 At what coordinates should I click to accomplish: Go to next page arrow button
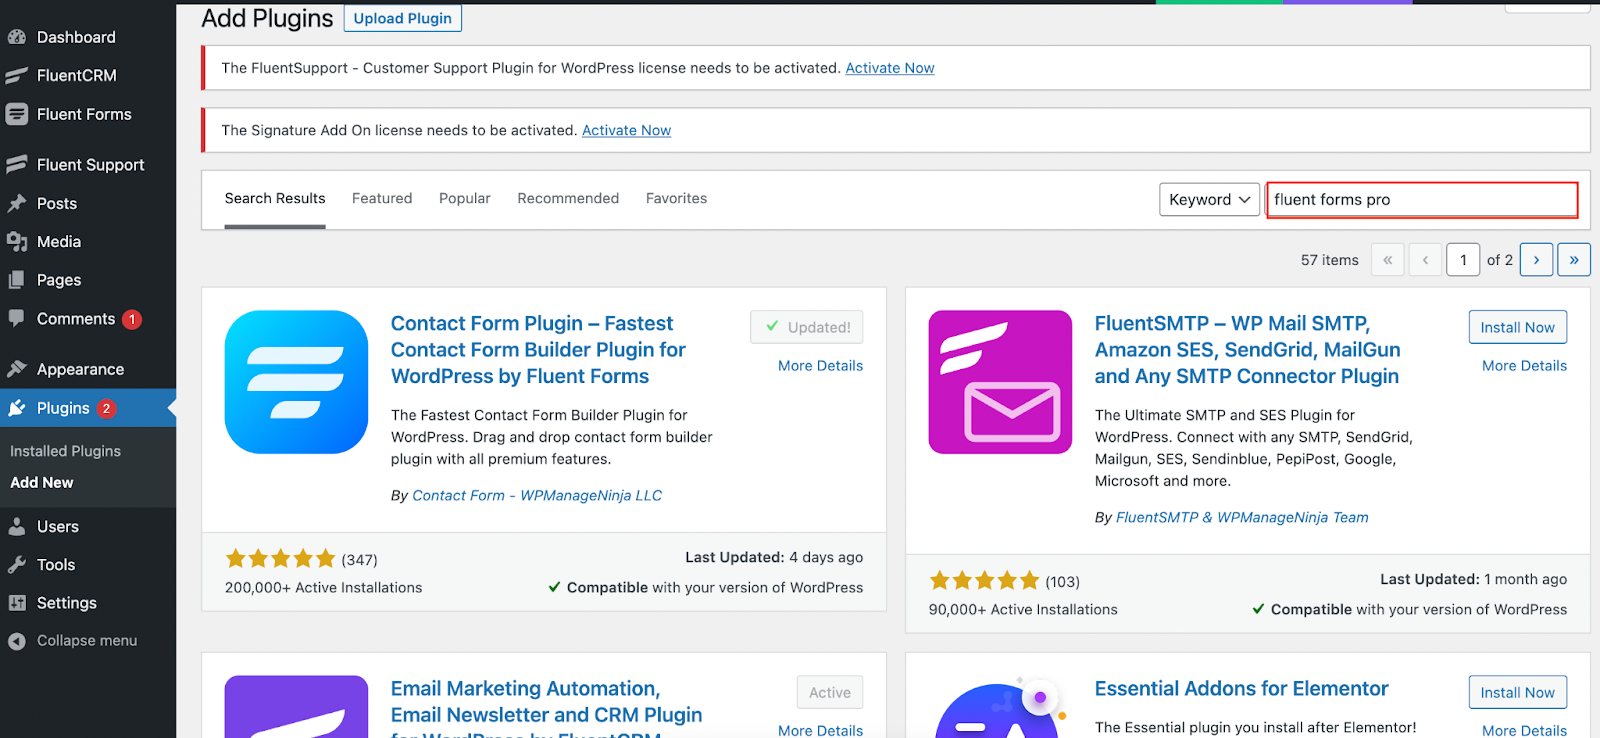pos(1536,260)
